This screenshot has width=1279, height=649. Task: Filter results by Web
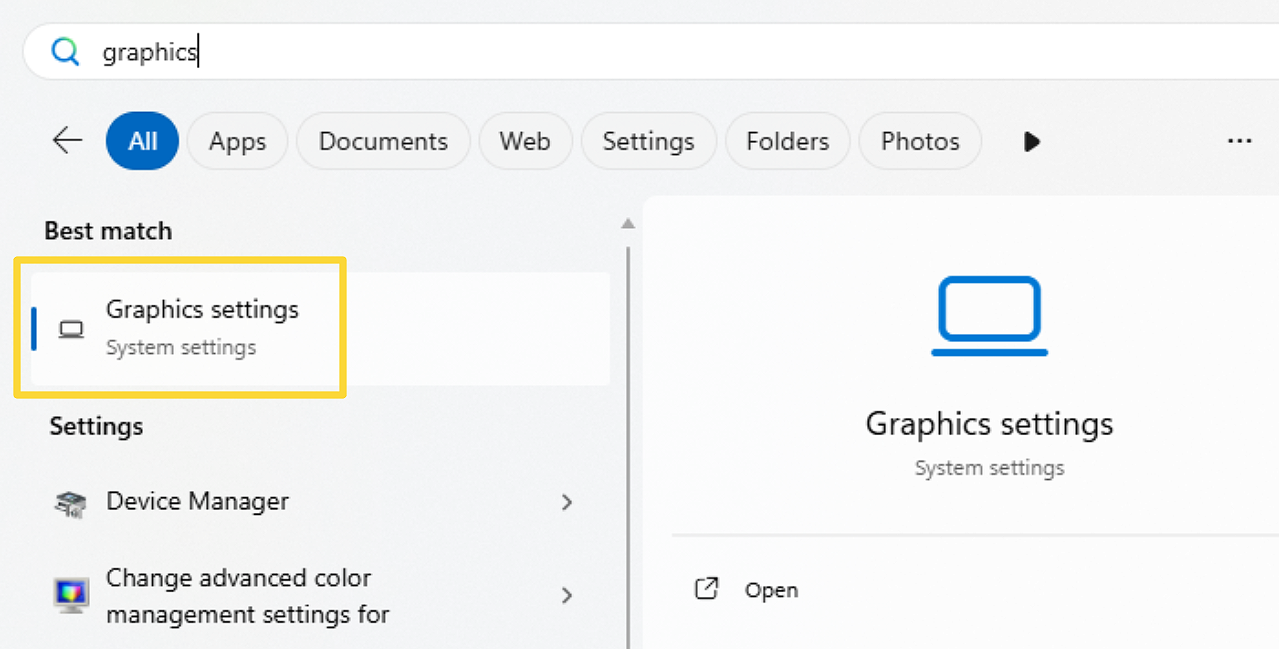point(525,142)
